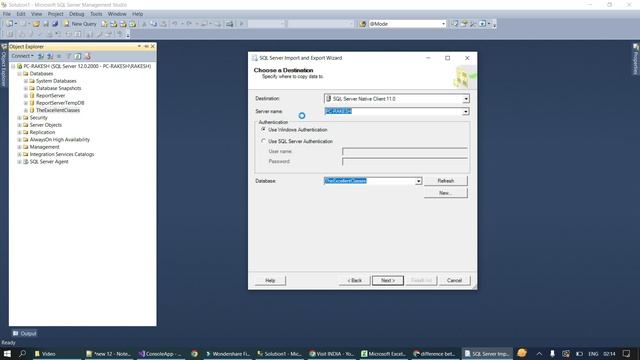640x360 pixels.
Task: Click the taskbar search icon
Action: click(x=22, y=353)
